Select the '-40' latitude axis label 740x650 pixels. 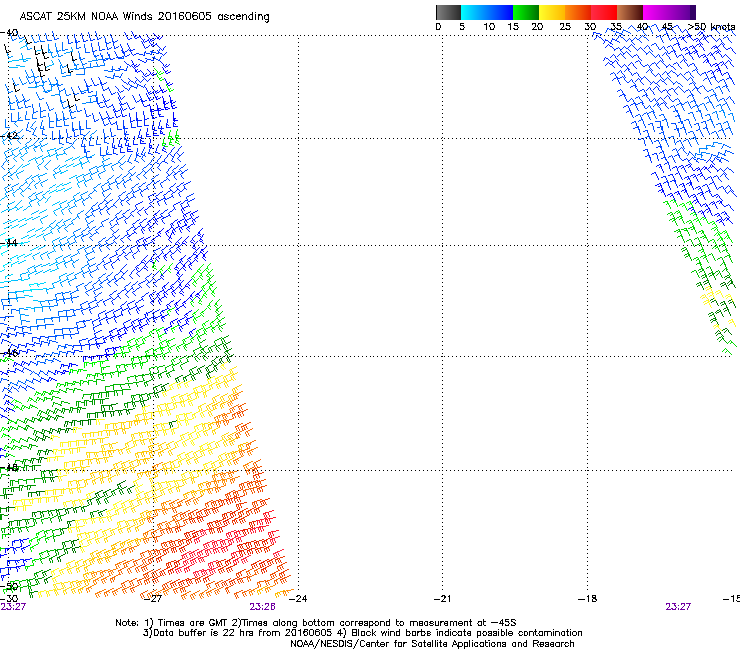pos(9,33)
